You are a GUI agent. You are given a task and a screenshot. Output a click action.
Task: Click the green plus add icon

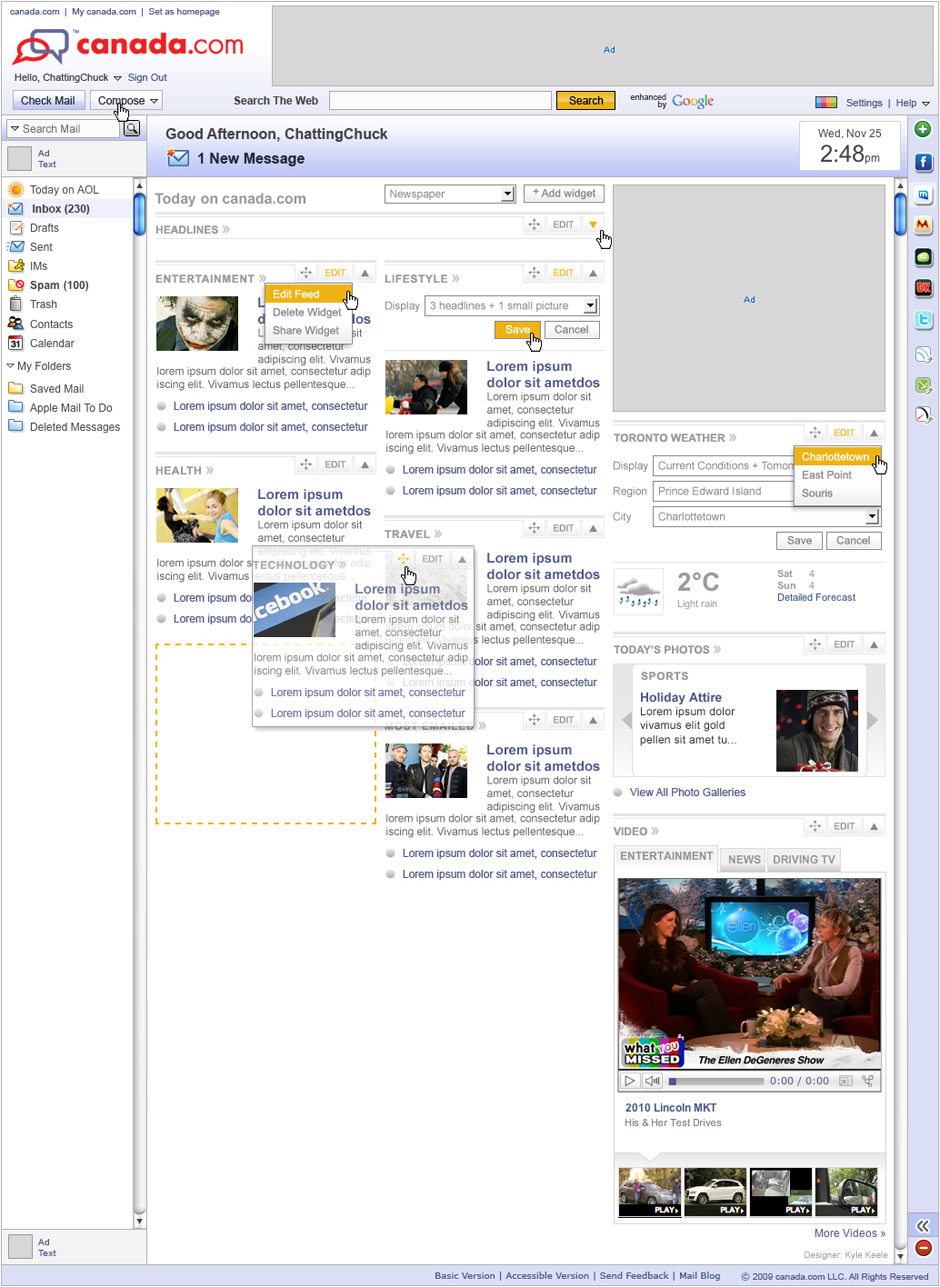click(923, 129)
